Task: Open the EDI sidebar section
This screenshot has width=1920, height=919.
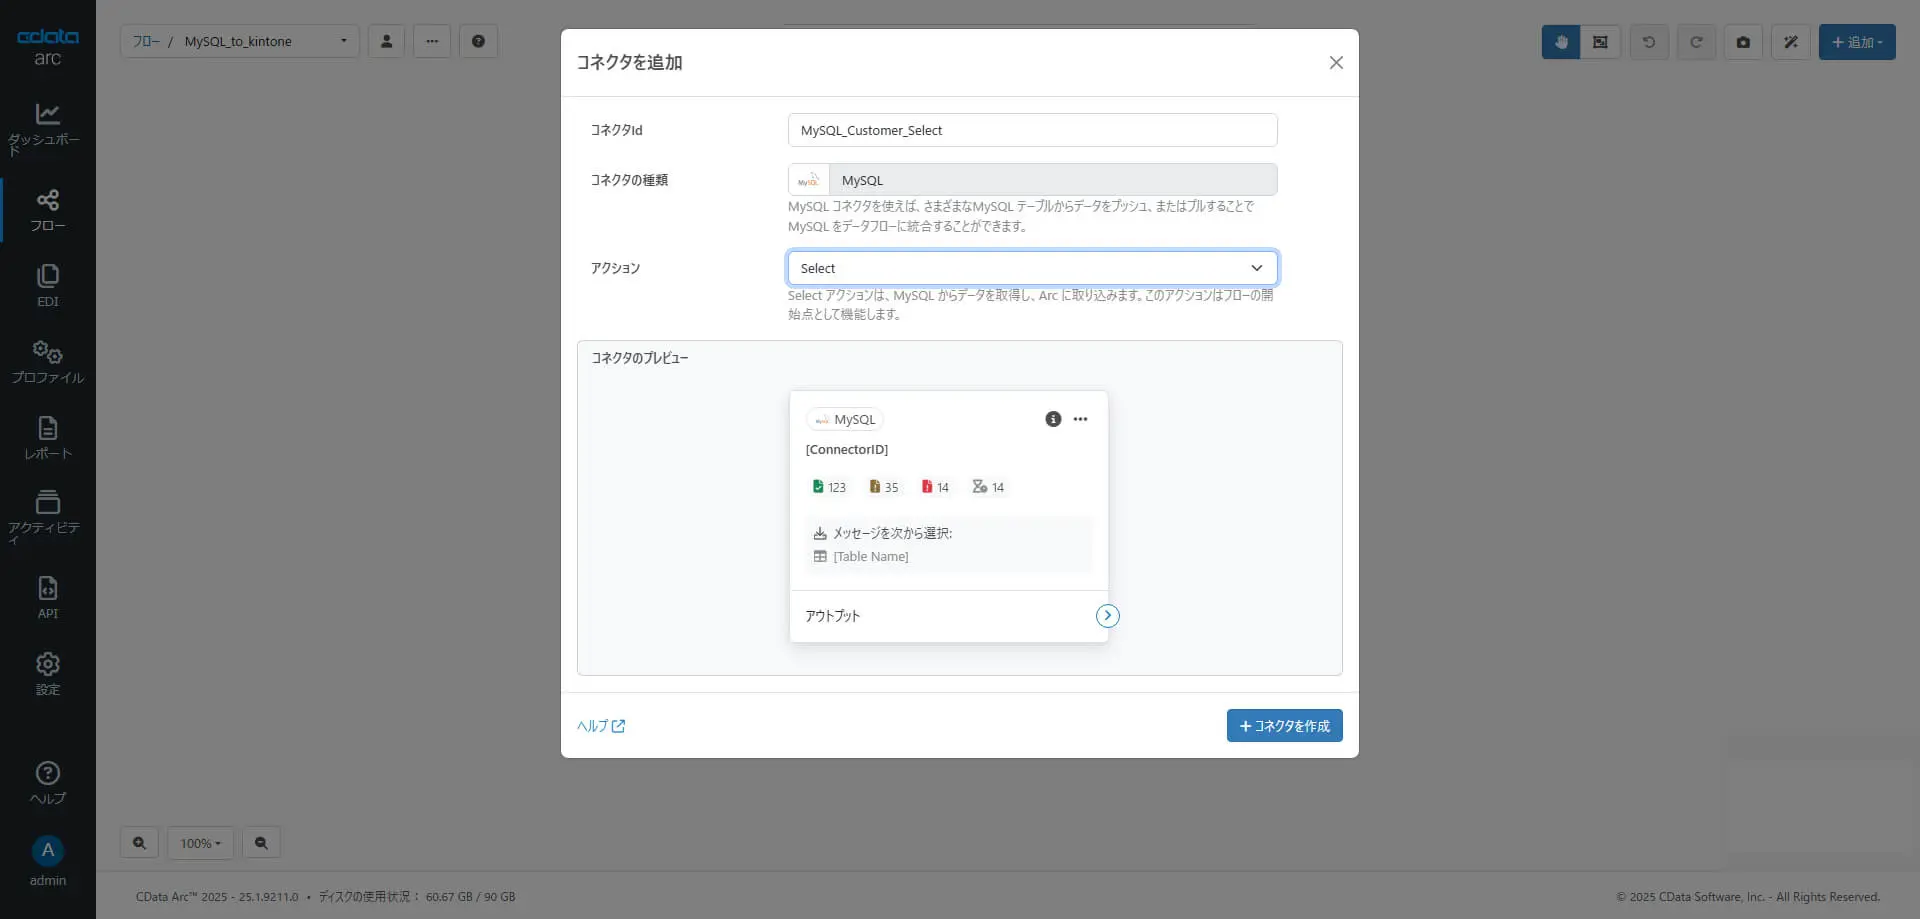Action: tap(47, 286)
